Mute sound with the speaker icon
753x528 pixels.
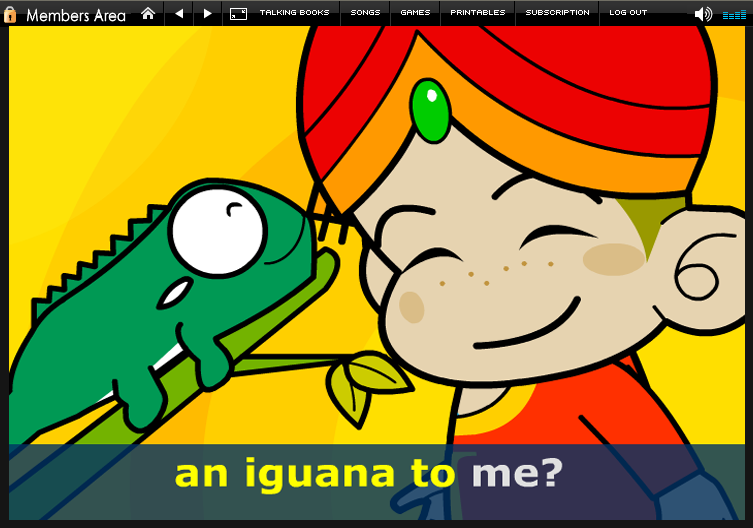pyautogui.click(x=703, y=14)
